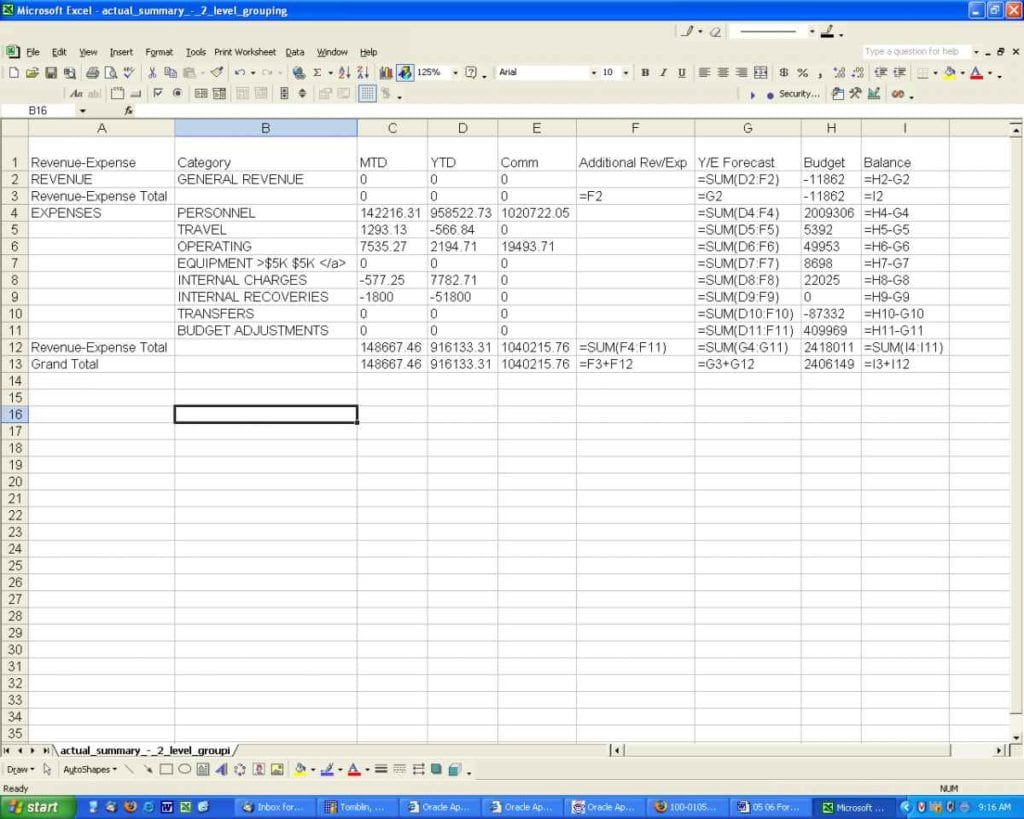Copy the selection using the Copy icon
This screenshot has height=819, width=1024.
click(170, 73)
